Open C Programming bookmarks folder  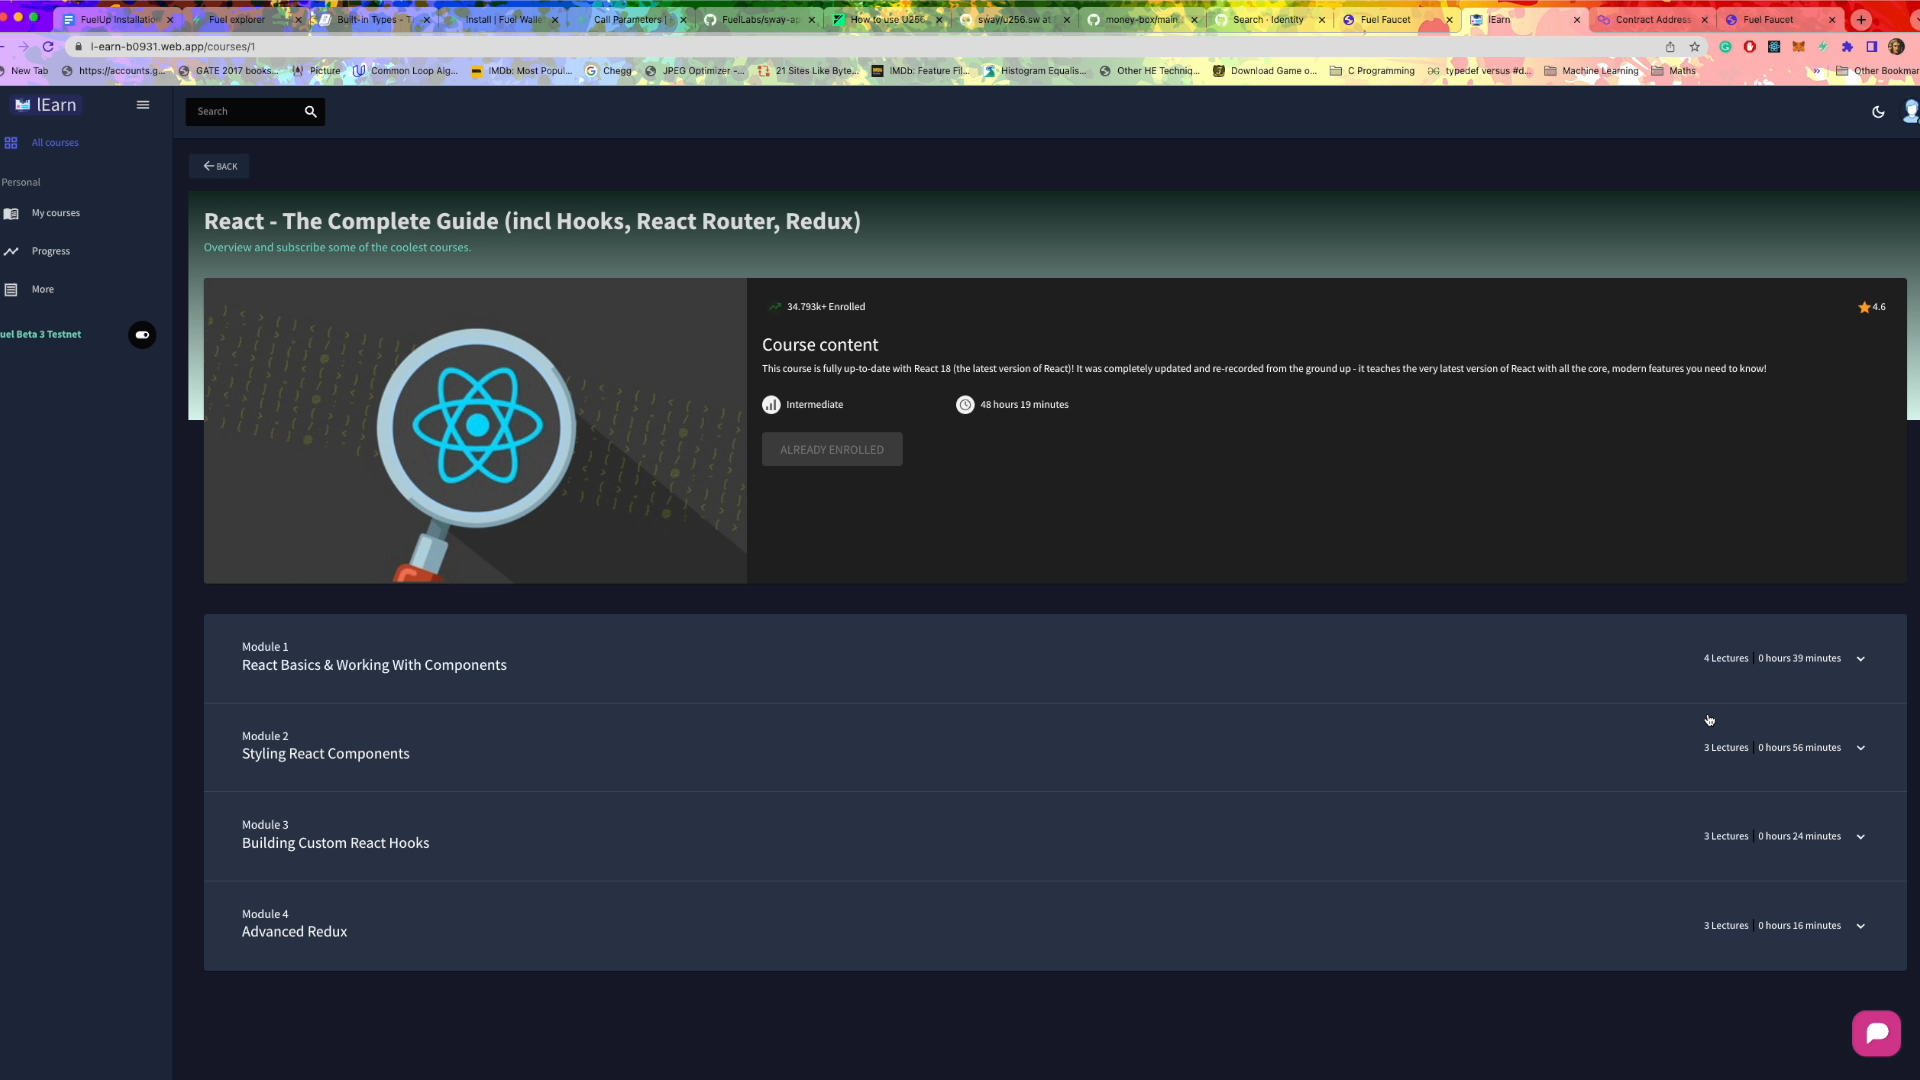coord(1372,71)
